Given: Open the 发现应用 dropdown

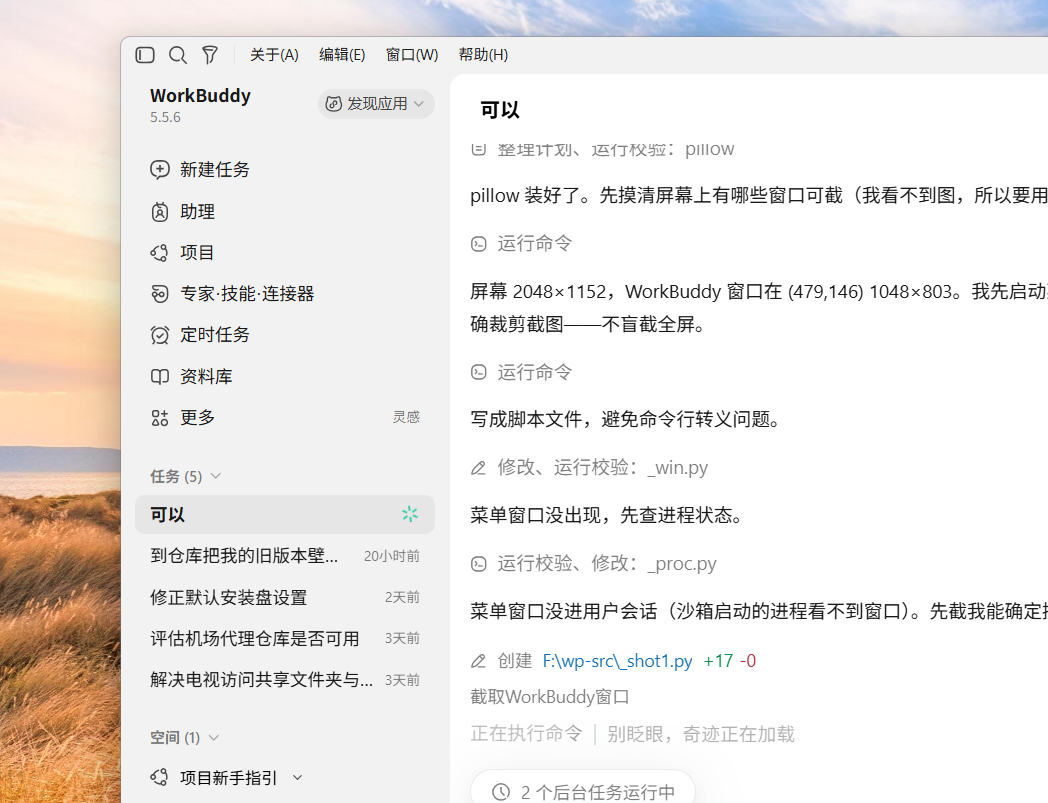Looking at the screenshot, I should (376, 104).
